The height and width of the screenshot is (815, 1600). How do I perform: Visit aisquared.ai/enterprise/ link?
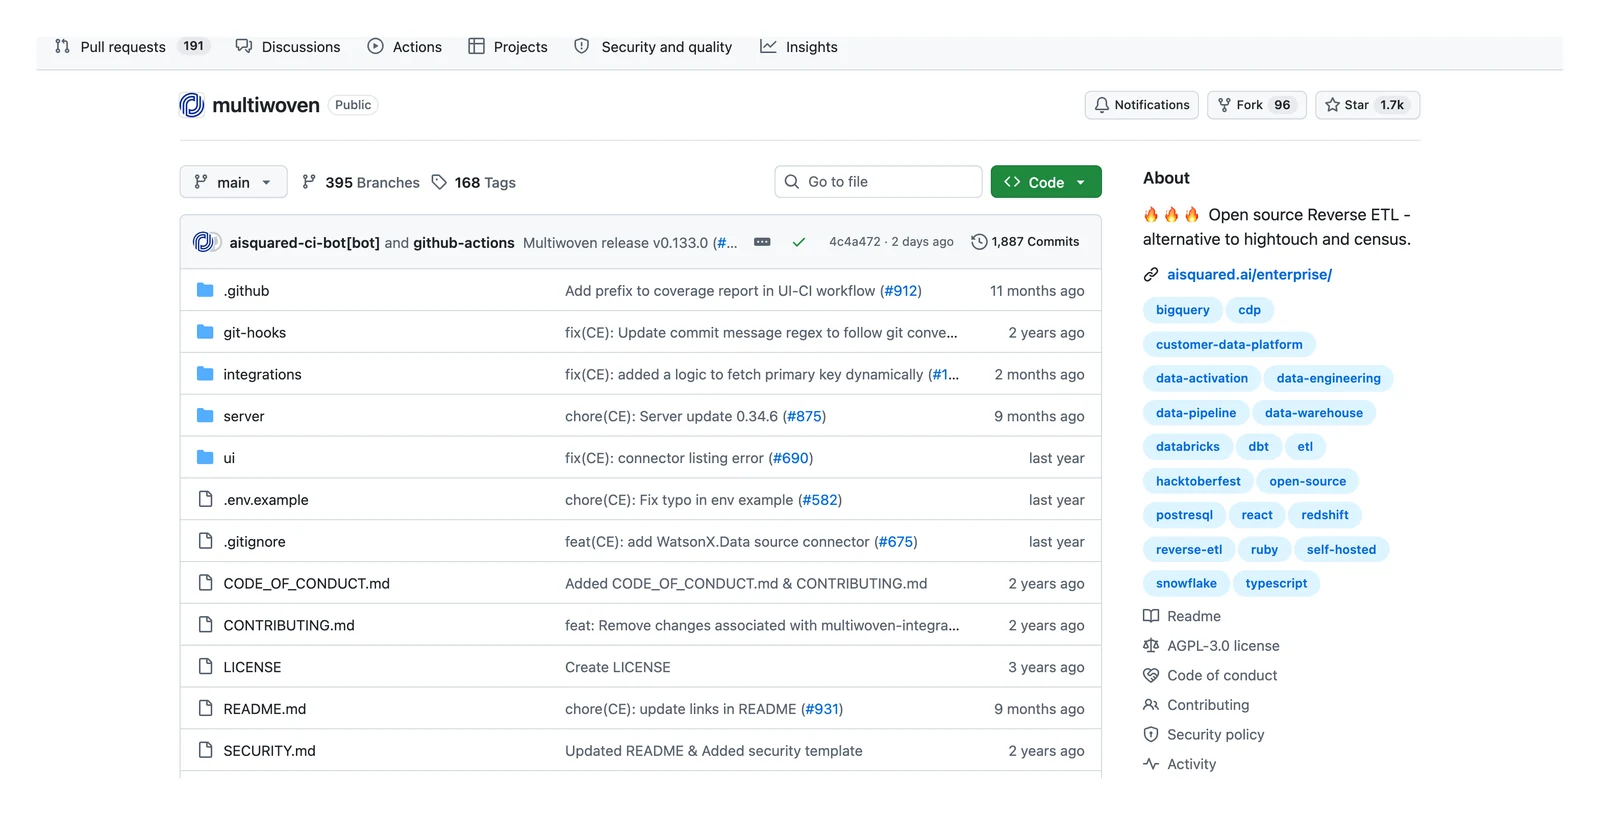[x=1249, y=274]
